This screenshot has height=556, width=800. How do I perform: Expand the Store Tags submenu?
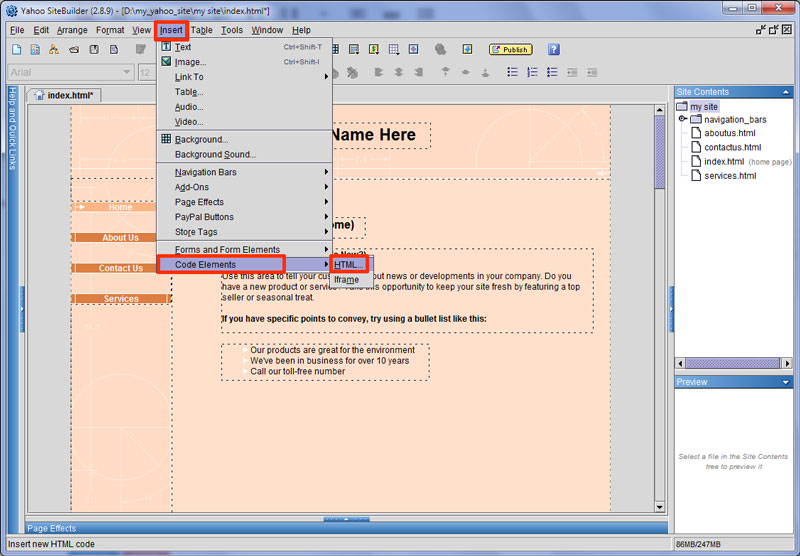(244, 232)
